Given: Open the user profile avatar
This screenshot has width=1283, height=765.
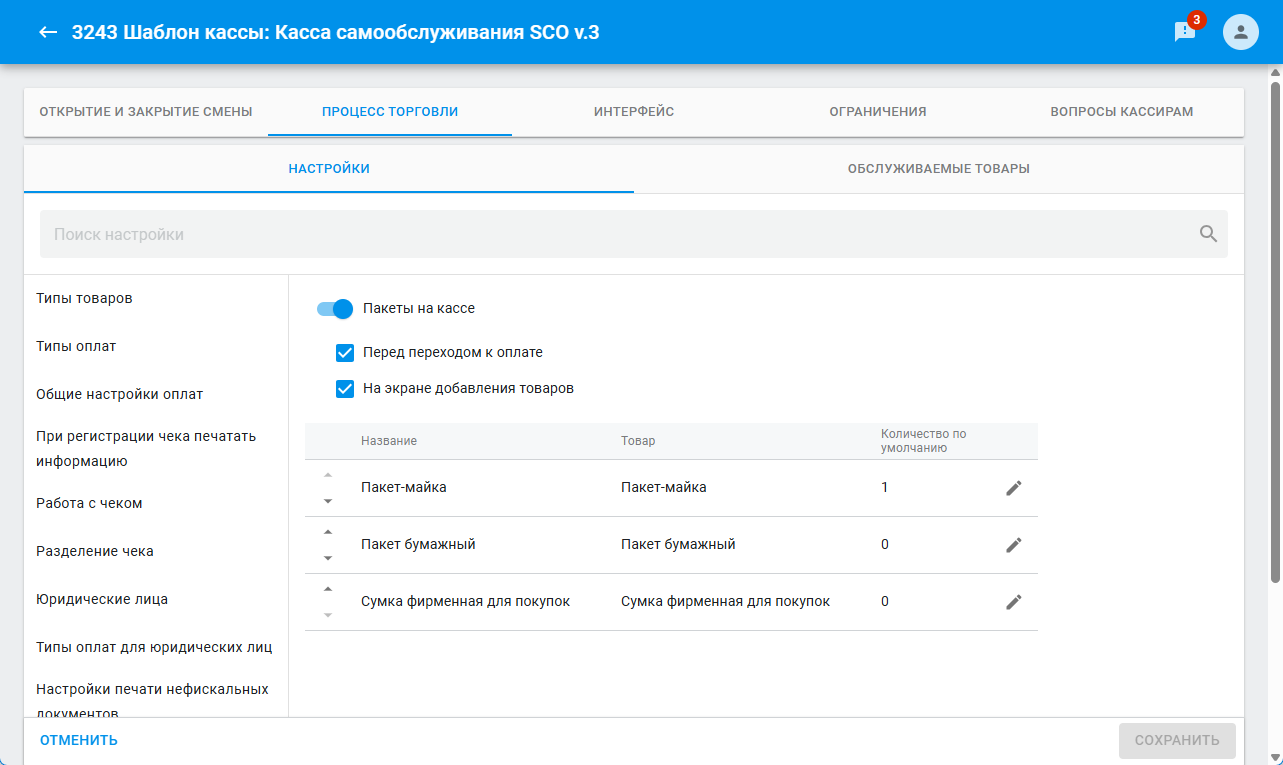Looking at the screenshot, I should coord(1241,32).
